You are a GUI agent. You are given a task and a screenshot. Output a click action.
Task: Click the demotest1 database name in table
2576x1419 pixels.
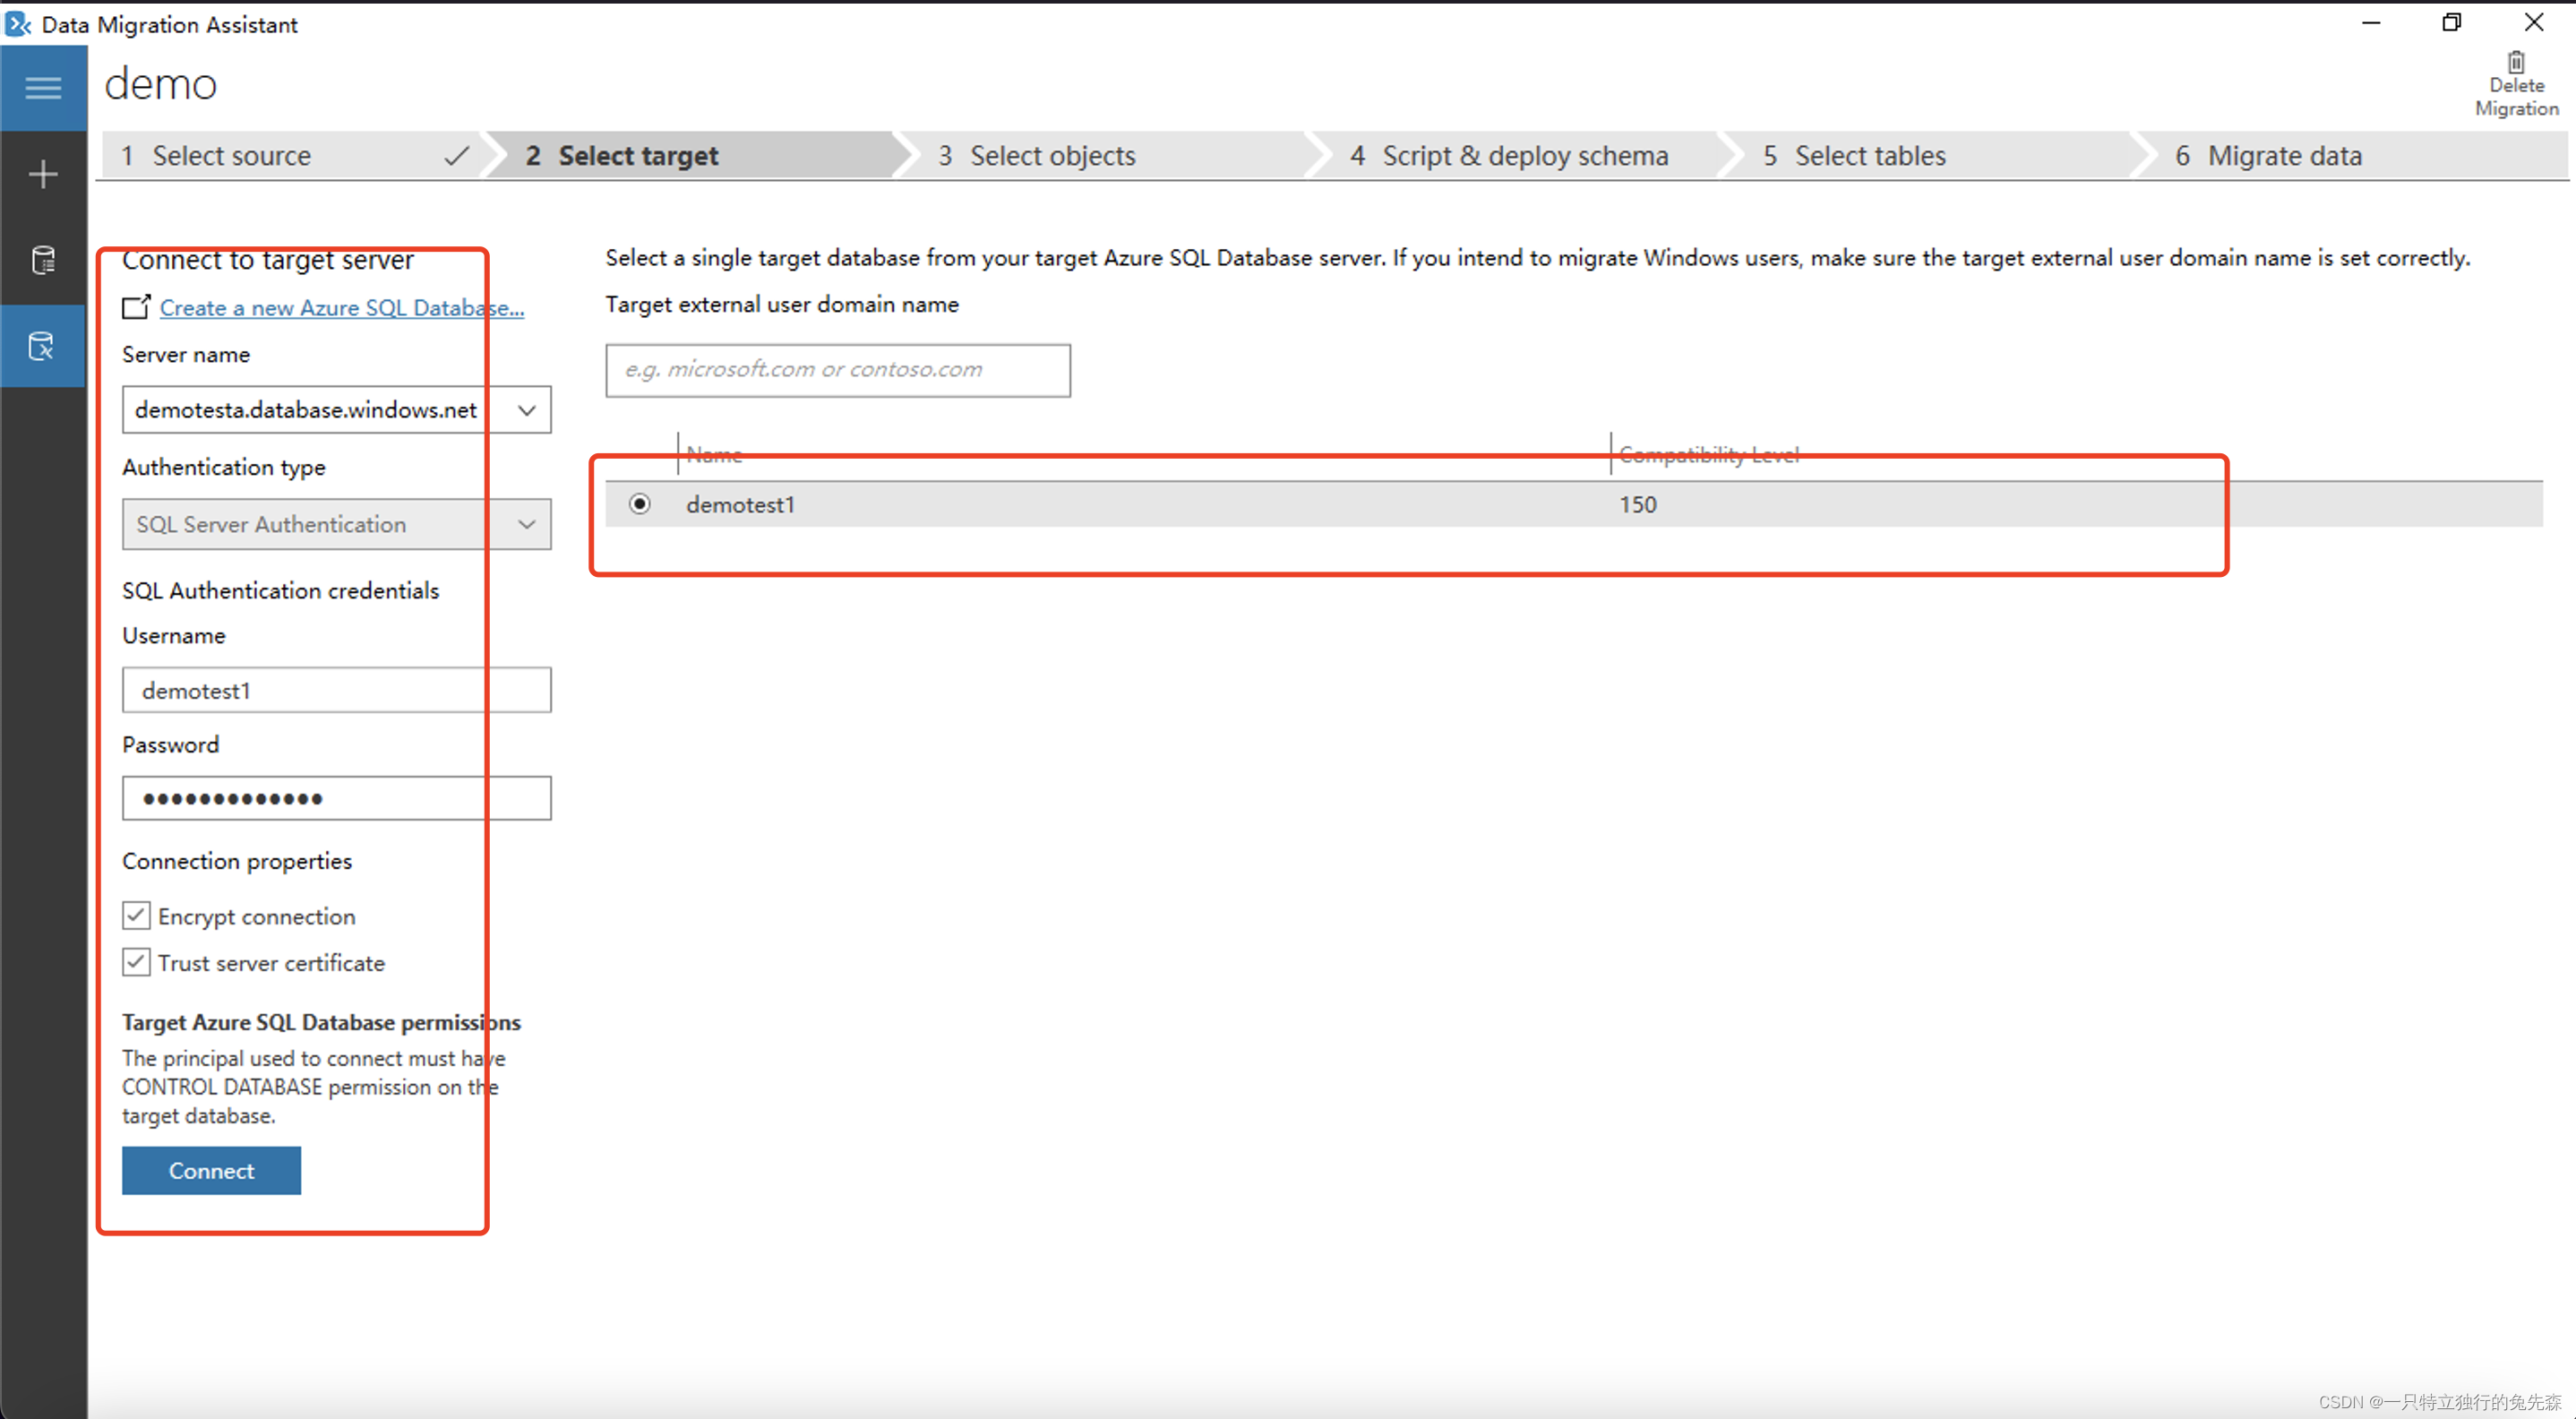(740, 504)
